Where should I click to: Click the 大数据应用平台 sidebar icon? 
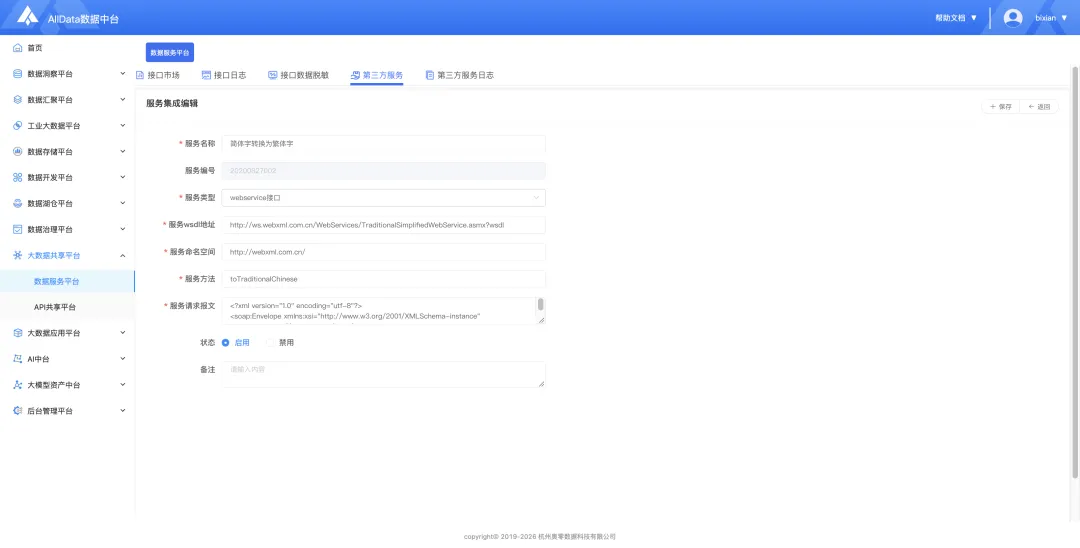click(18, 333)
